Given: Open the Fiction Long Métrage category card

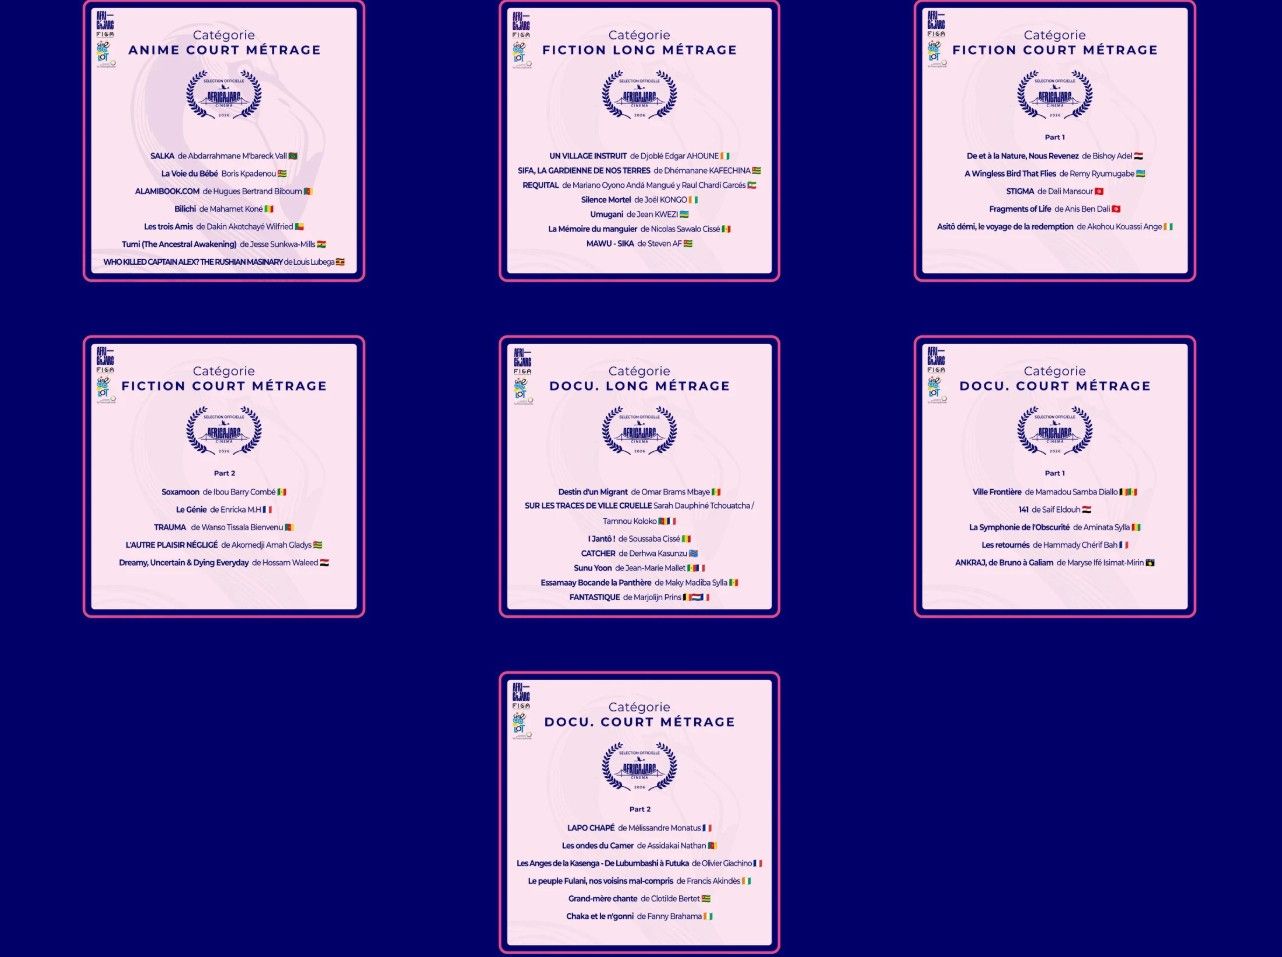Looking at the screenshot, I should coord(639,141).
